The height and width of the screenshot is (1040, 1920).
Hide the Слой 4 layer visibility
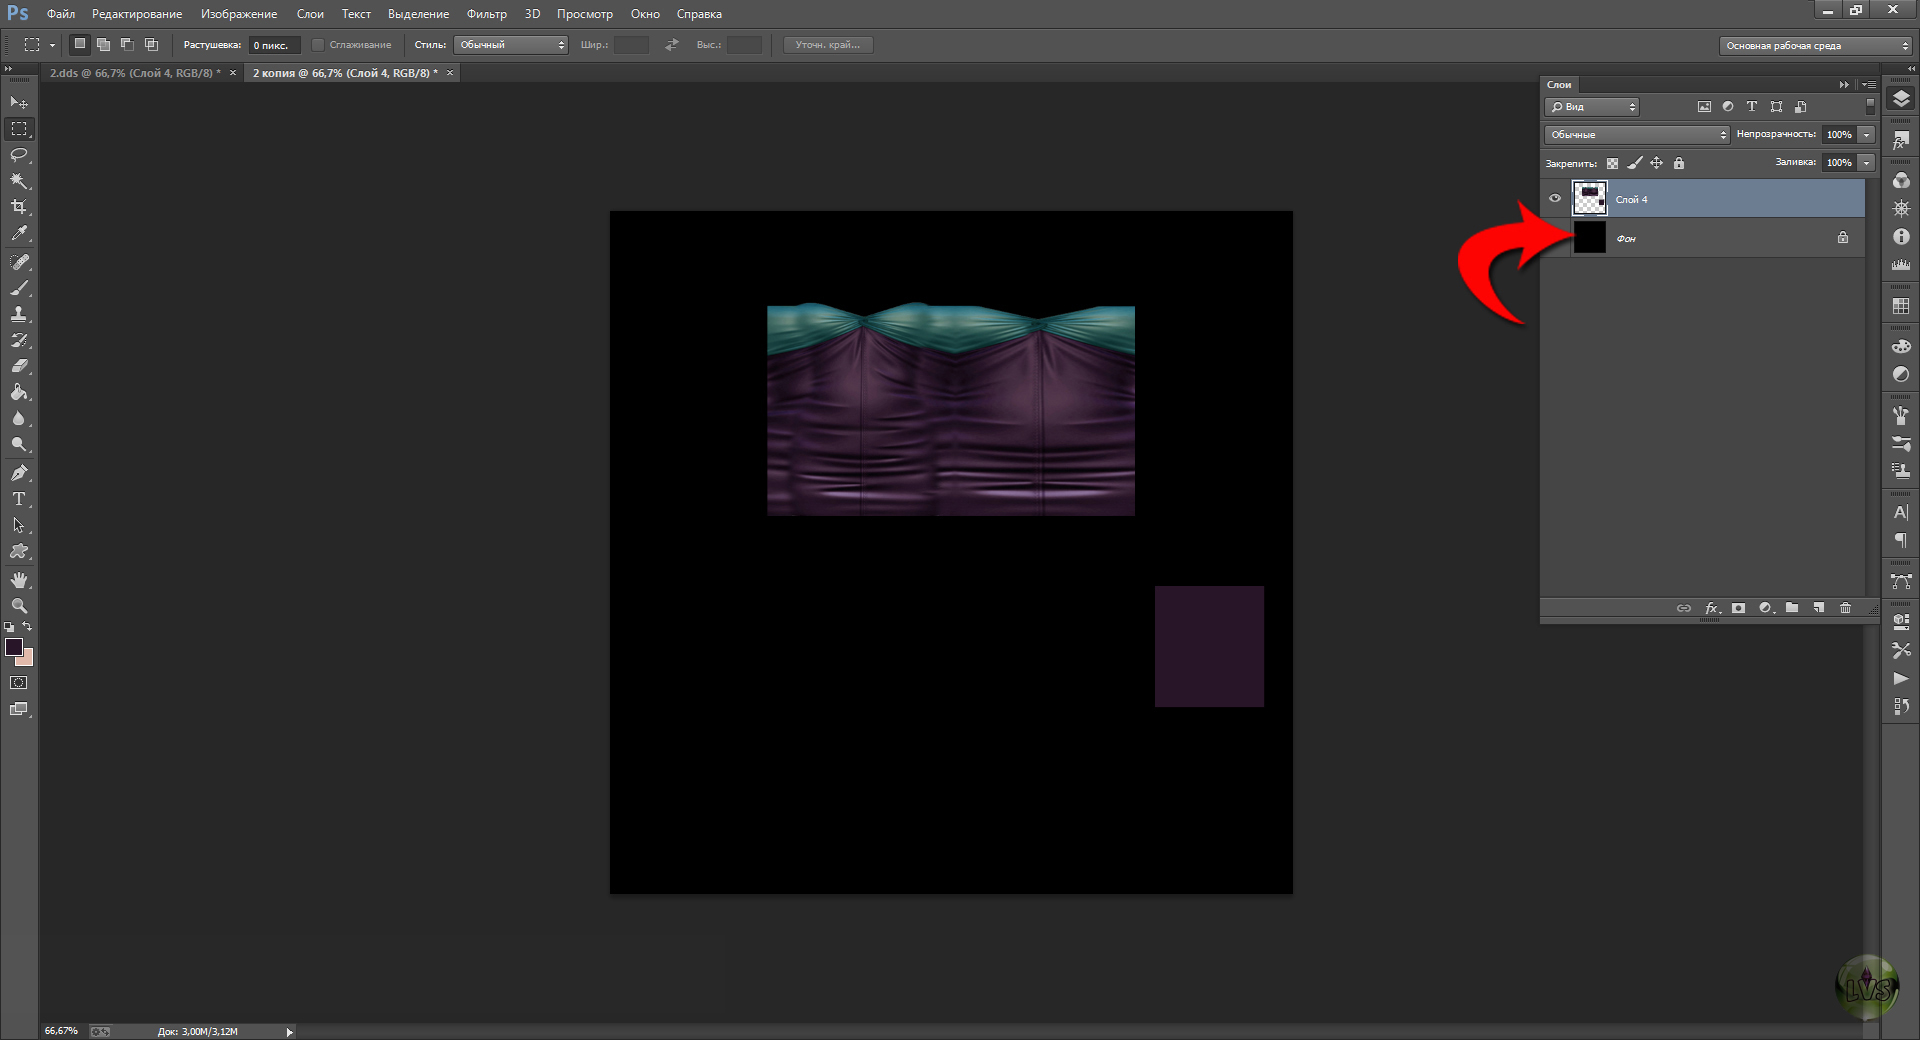pos(1555,198)
